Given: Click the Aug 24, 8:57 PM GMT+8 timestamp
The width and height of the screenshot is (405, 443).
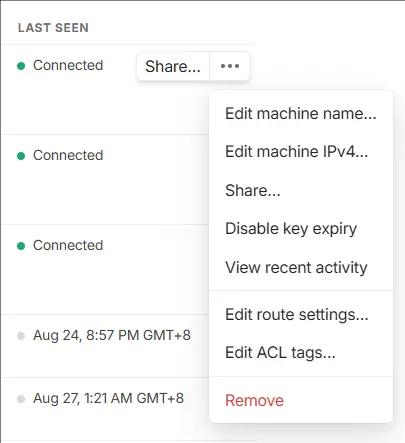Looking at the screenshot, I should click(x=112, y=335).
